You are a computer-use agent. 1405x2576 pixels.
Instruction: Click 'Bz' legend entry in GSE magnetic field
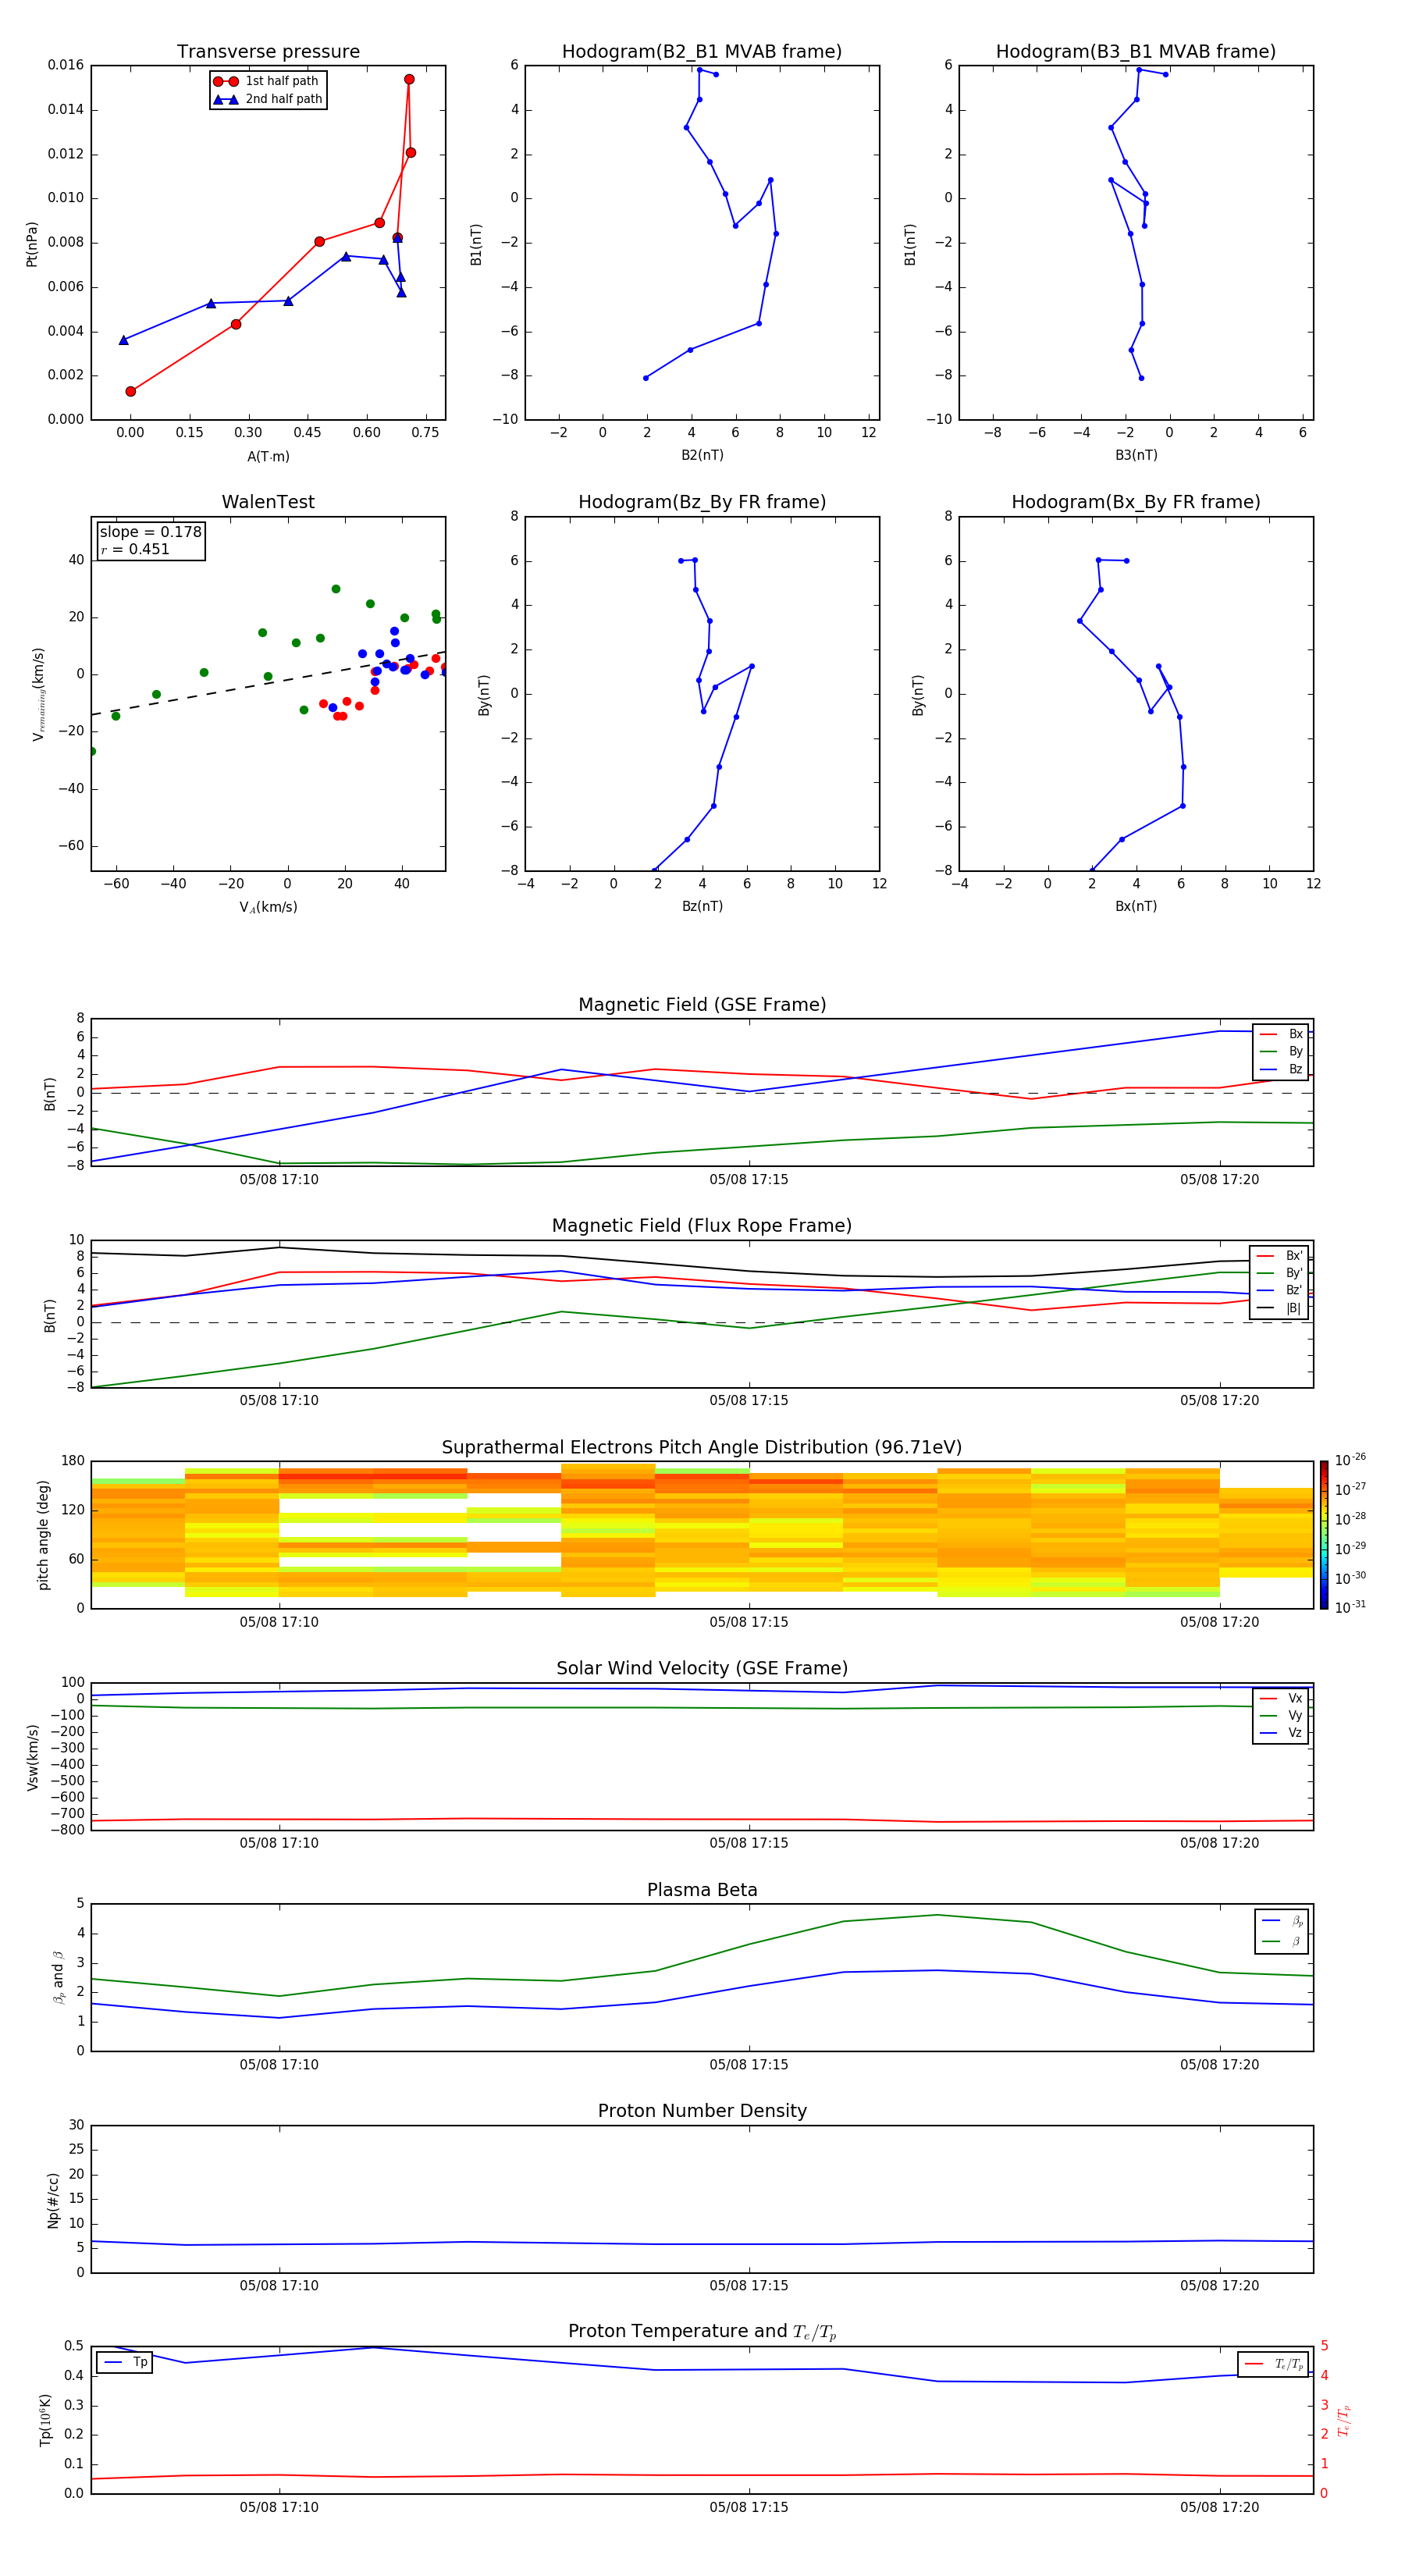click(x=1281, y=1069)
